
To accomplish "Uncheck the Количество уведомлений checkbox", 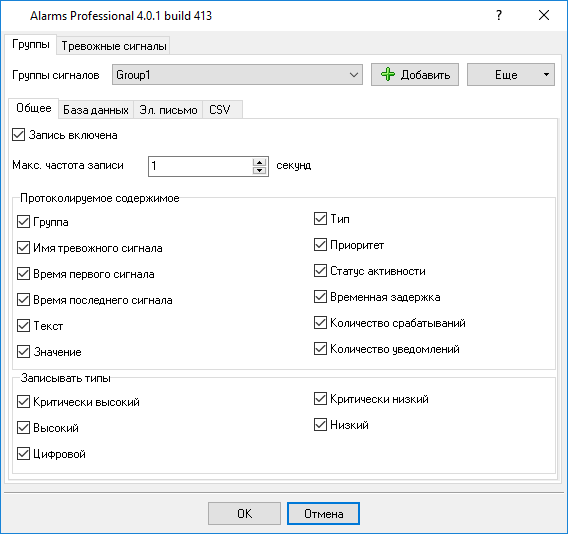I will pos(320,349).
